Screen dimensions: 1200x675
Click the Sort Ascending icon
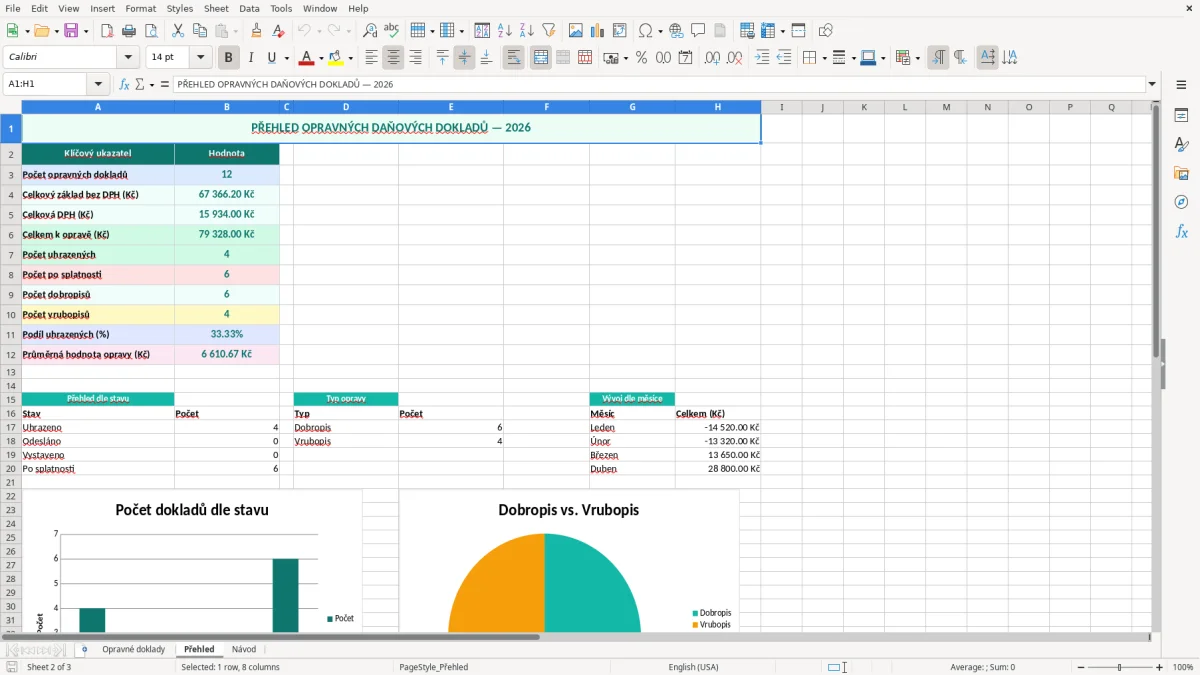[x=505, y=31]
